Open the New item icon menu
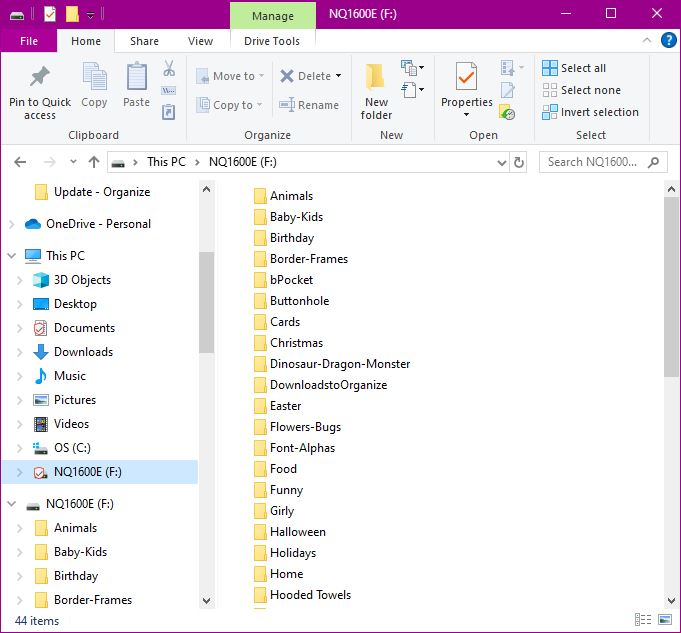 412,68
